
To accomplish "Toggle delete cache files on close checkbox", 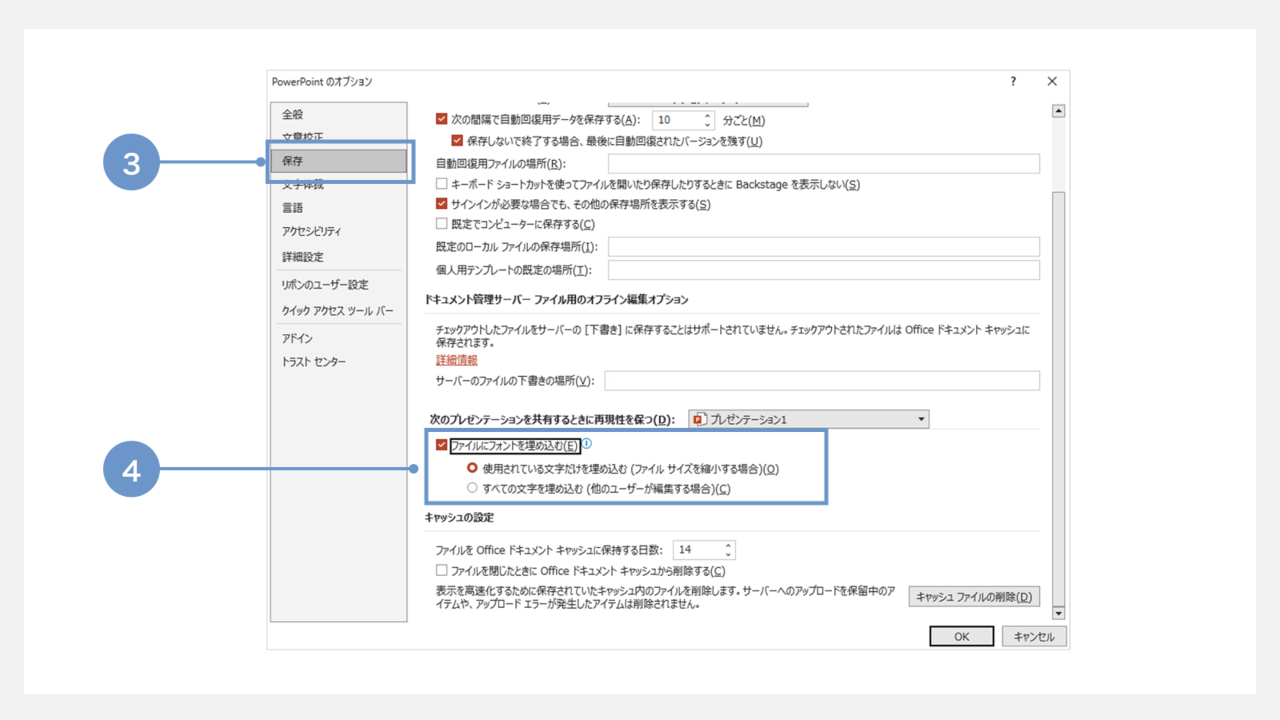I will click(x=442, y=571).
